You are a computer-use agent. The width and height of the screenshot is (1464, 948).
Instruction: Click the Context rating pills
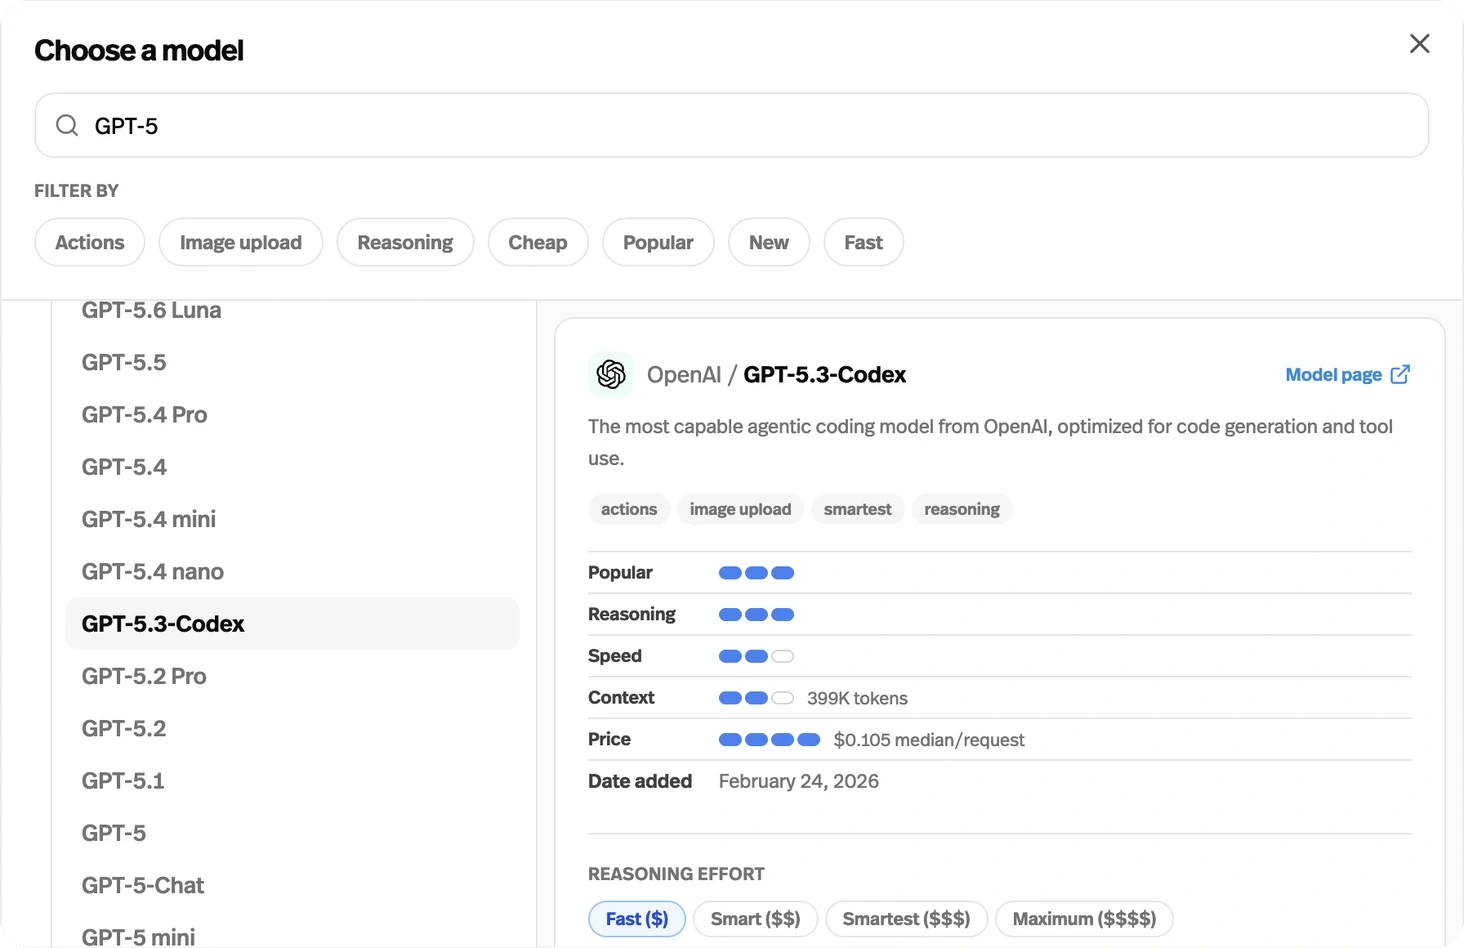756,698
